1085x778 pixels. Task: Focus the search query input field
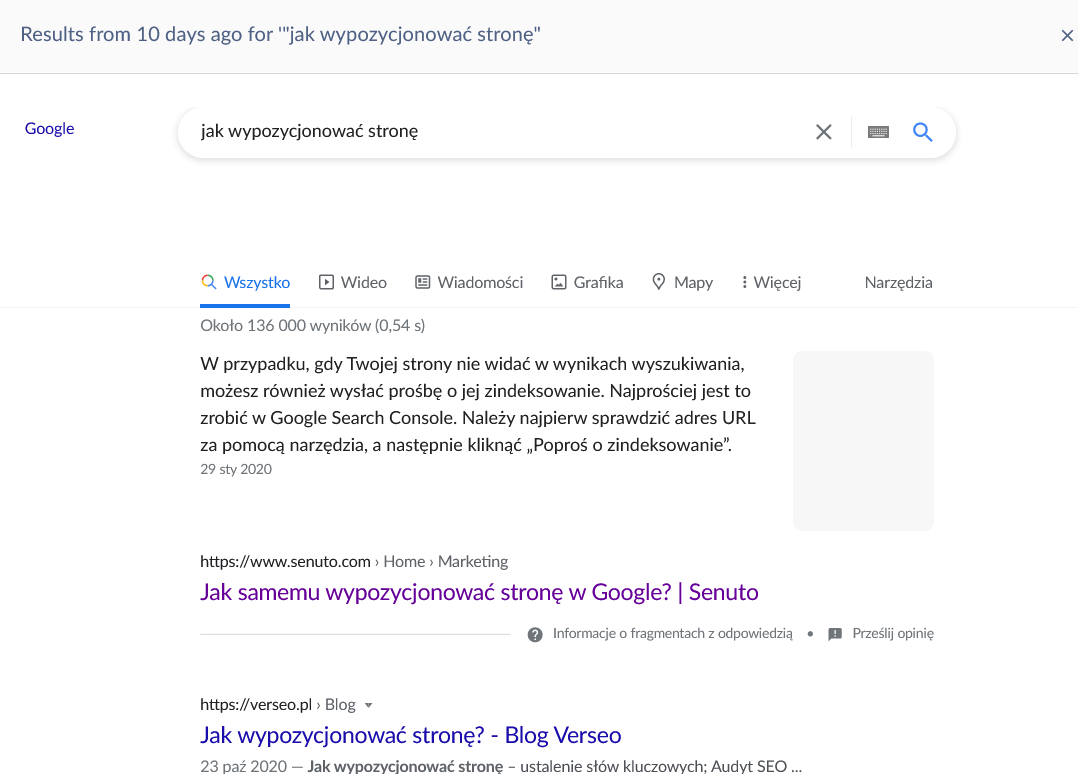click(x=498, y=132)
